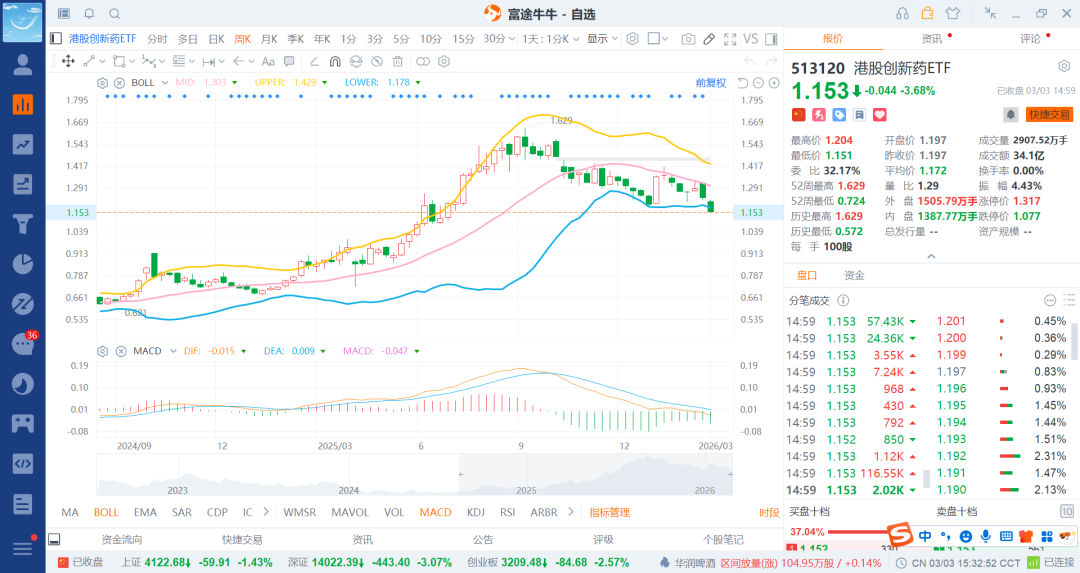Open the price alert bell icon
This screenshot has height=573, width=1080.
tap(1011, 115)
